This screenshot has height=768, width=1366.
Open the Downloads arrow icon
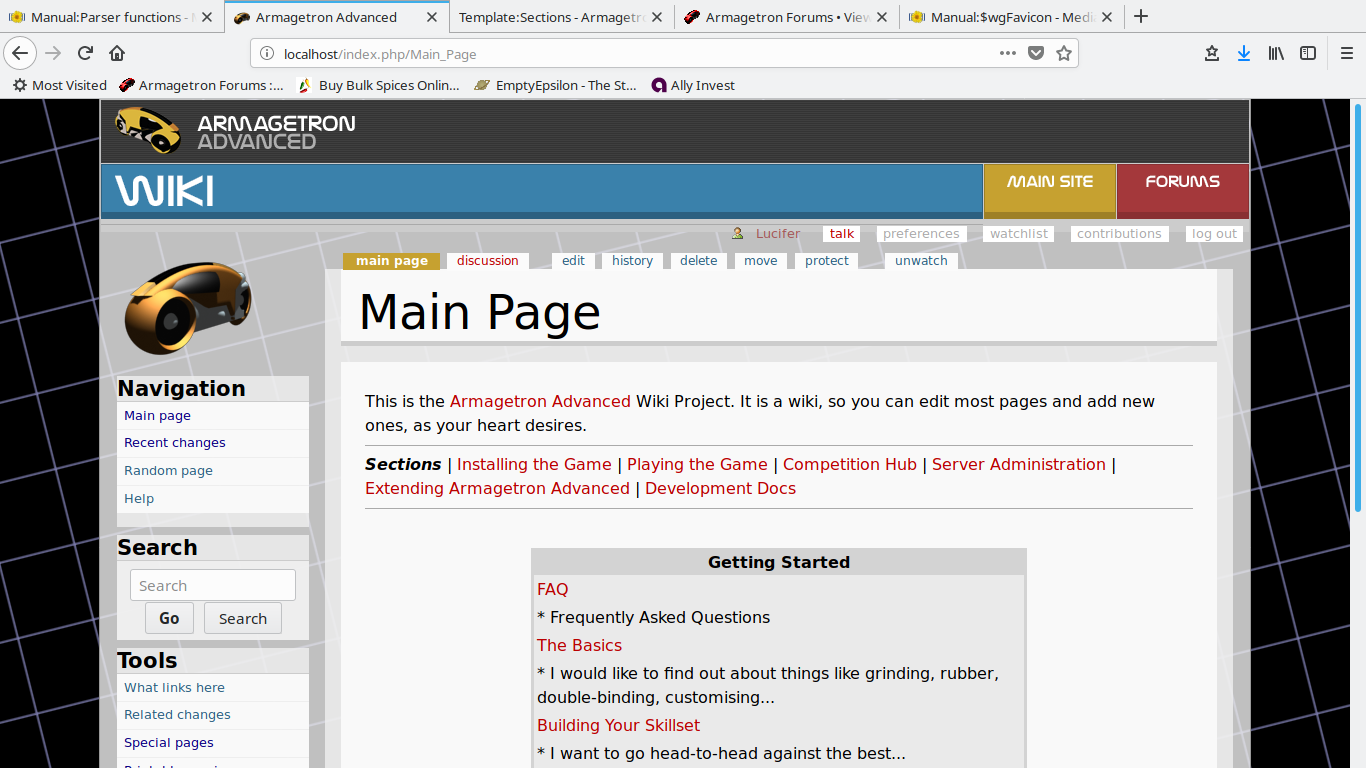click(x=1243, y=54)
